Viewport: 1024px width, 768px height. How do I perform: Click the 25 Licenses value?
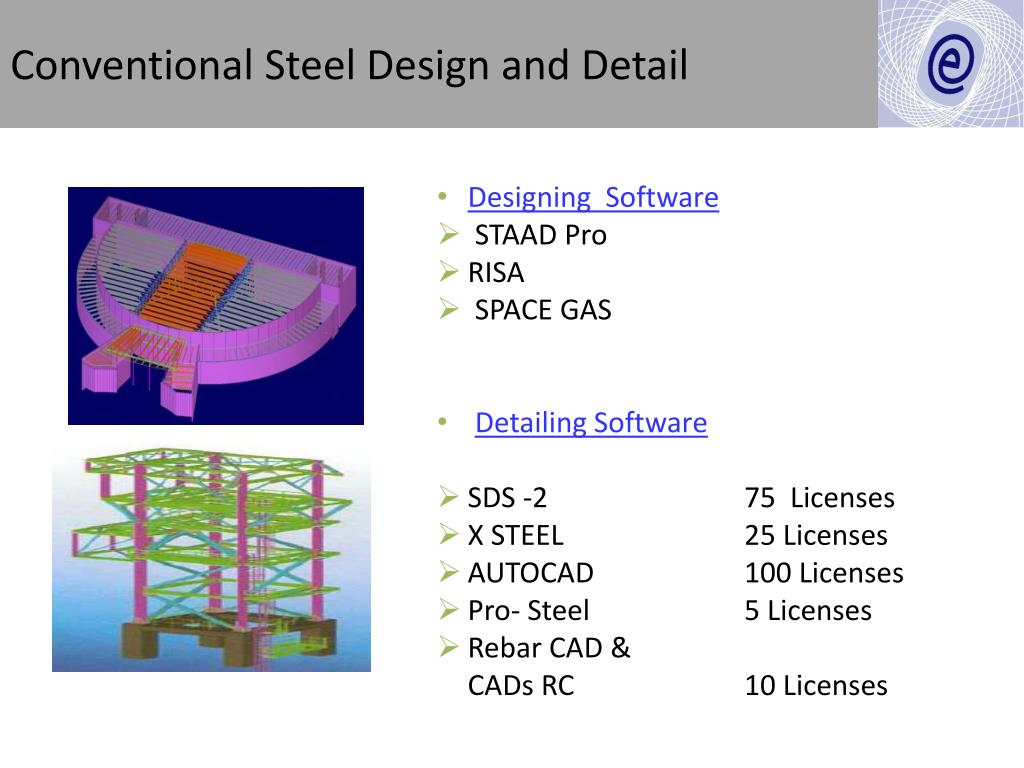816,536
